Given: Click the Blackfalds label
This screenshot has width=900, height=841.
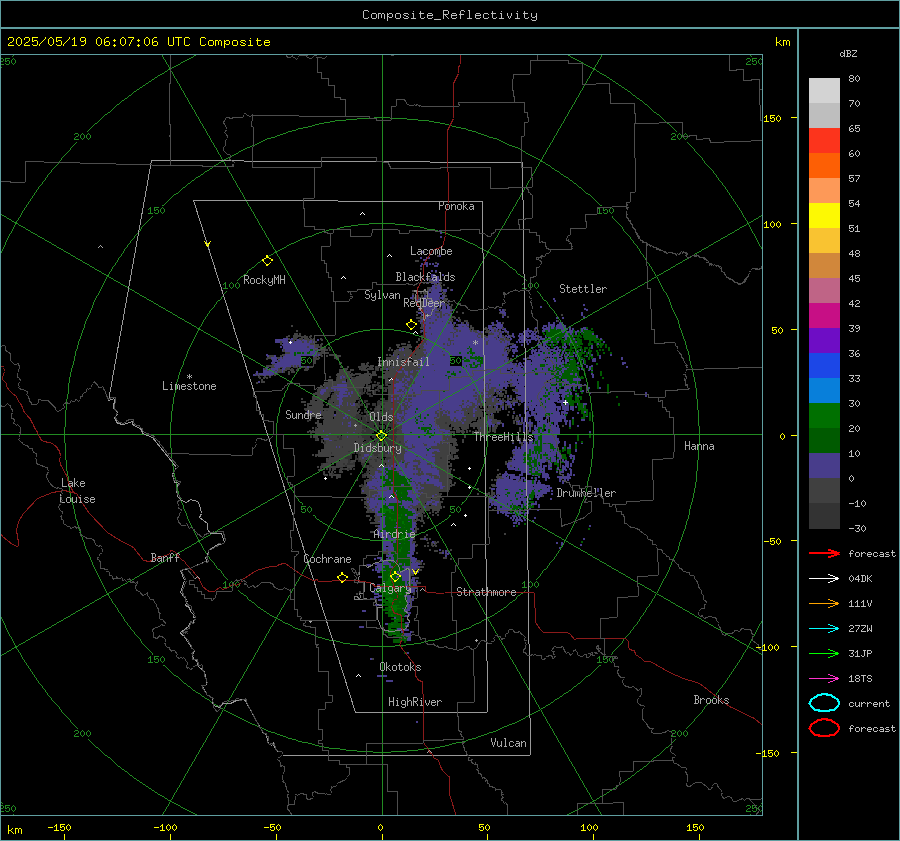Looking at the screenshot, I should [x=425, y=277].
